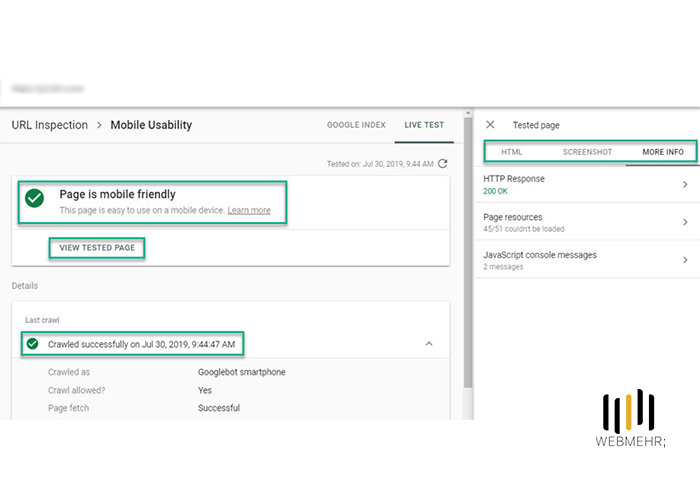Go back to URL Inspection breadcrumb

point(49,125)
